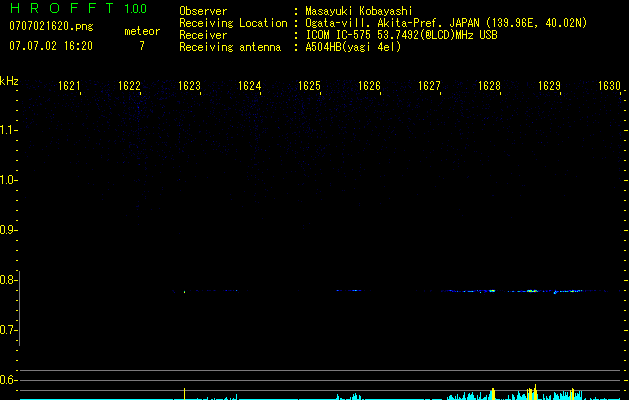The width and height of the screenshot is (629, 400).
Task: Click the bright echo spot near 1628
Action: pos(492,291)
